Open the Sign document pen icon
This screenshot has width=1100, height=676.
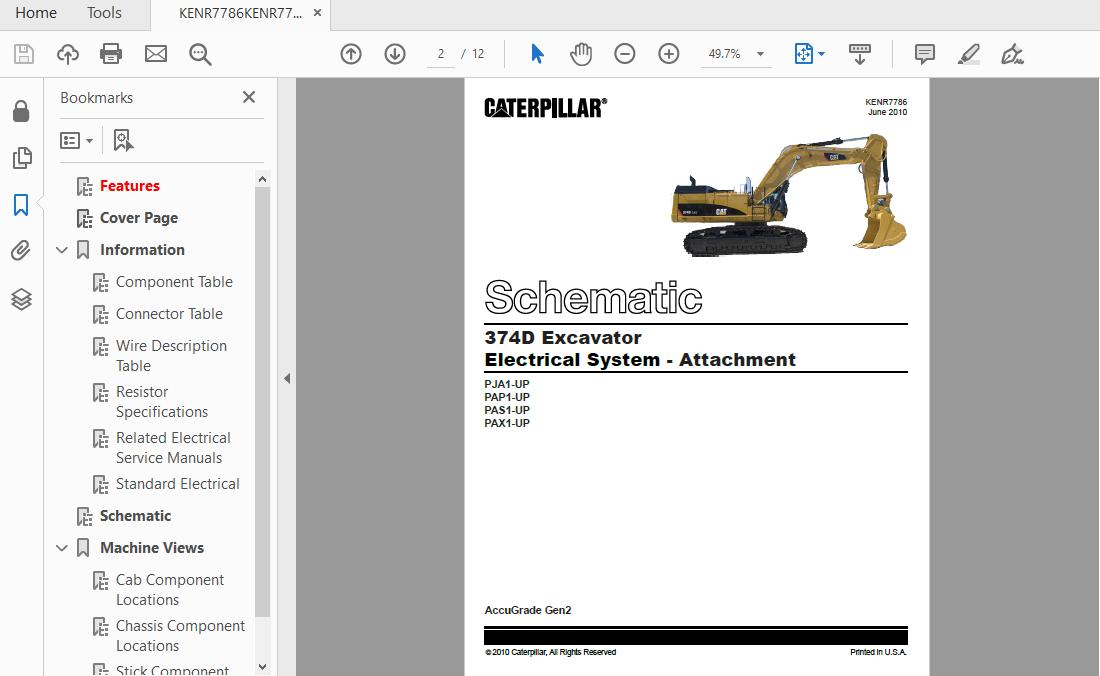[x=1012, y=54]
